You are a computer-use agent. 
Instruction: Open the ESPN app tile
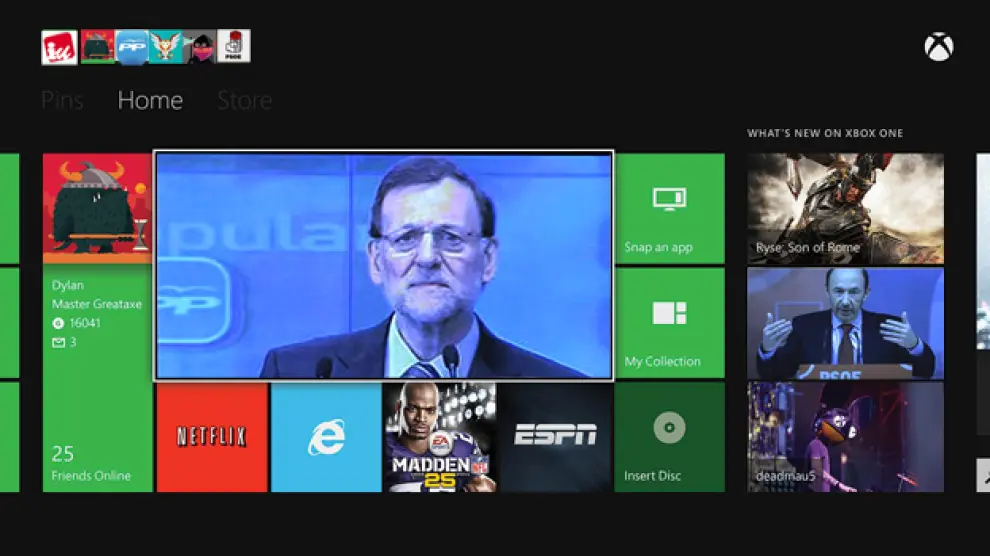[x=555, y=437]
